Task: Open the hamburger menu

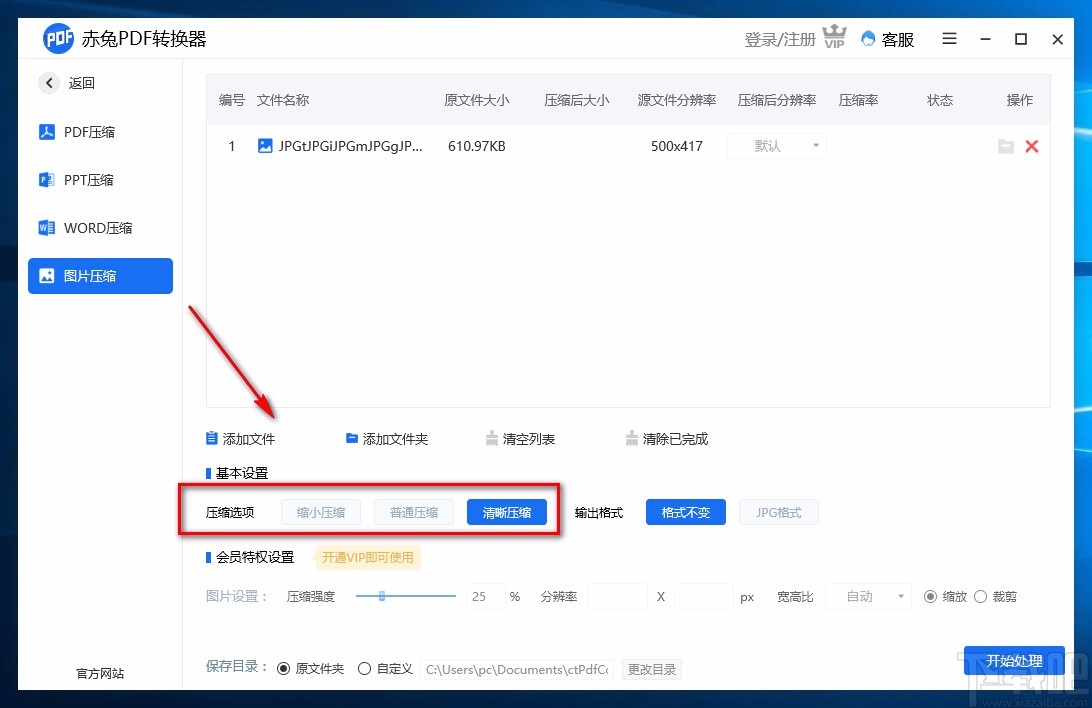Action: (949, 39)
